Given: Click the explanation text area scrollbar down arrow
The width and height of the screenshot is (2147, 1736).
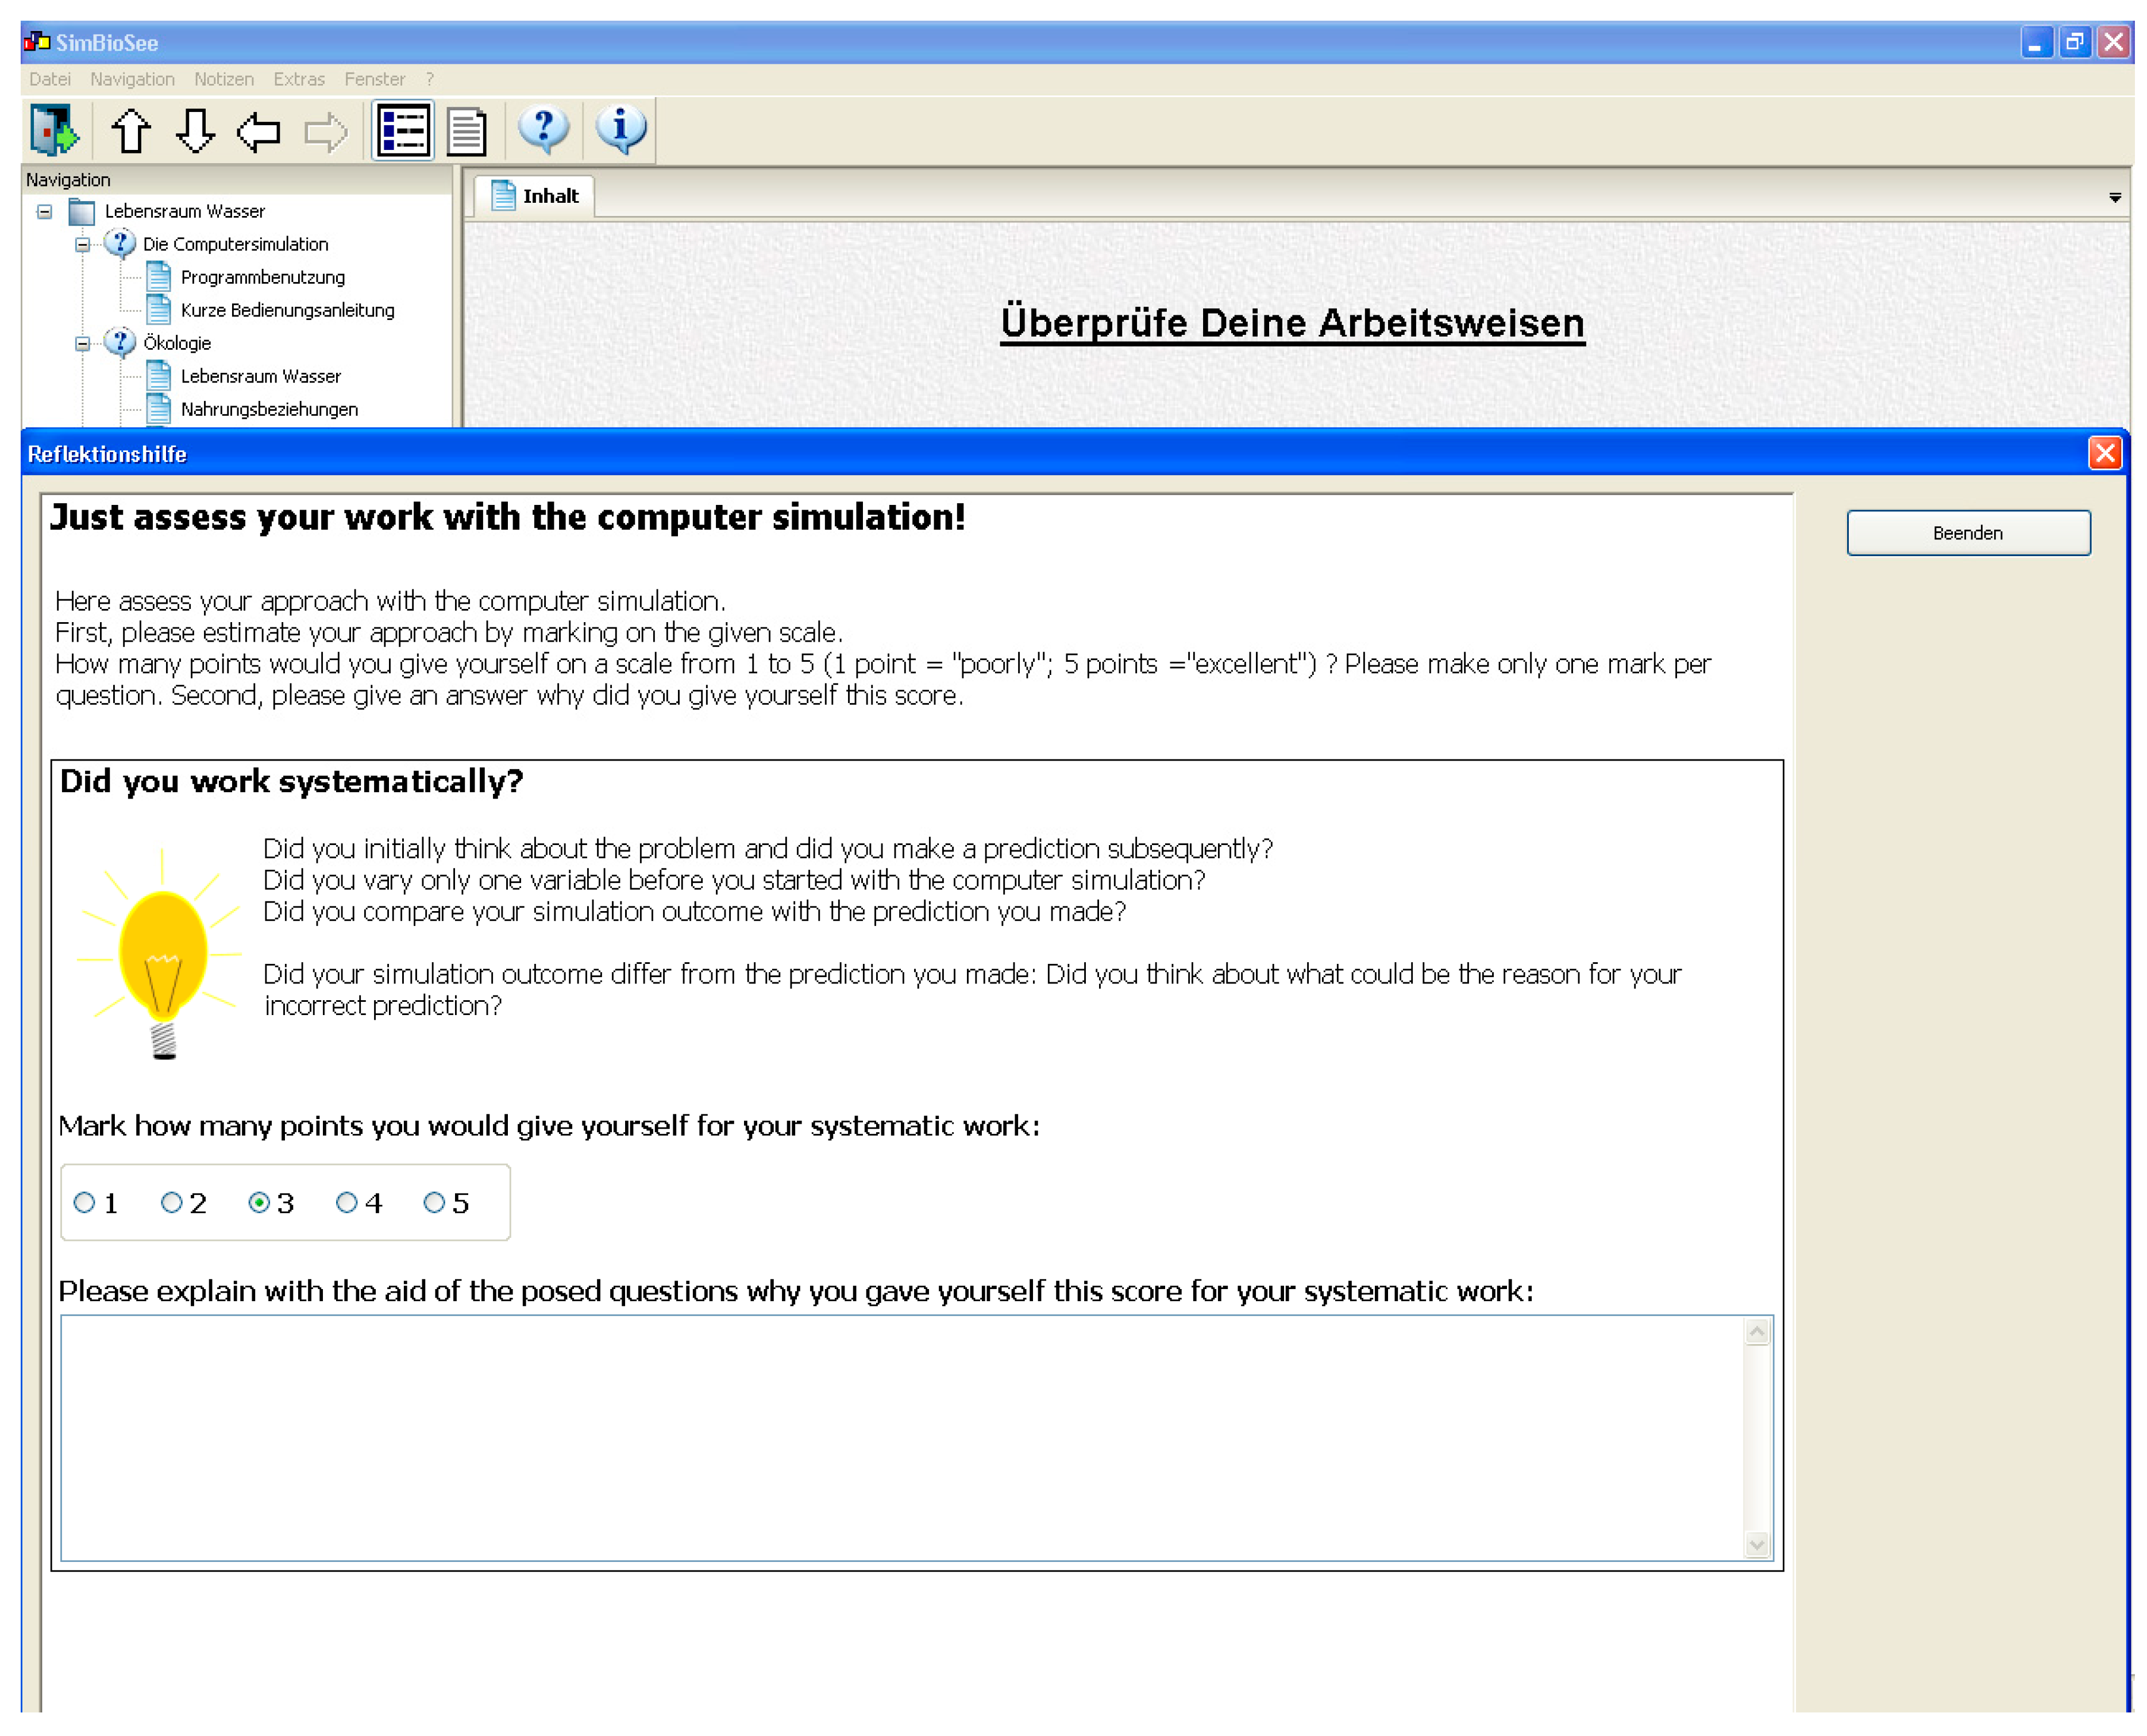Looking at the screenshot, I should click(x=1756, y=1544).
